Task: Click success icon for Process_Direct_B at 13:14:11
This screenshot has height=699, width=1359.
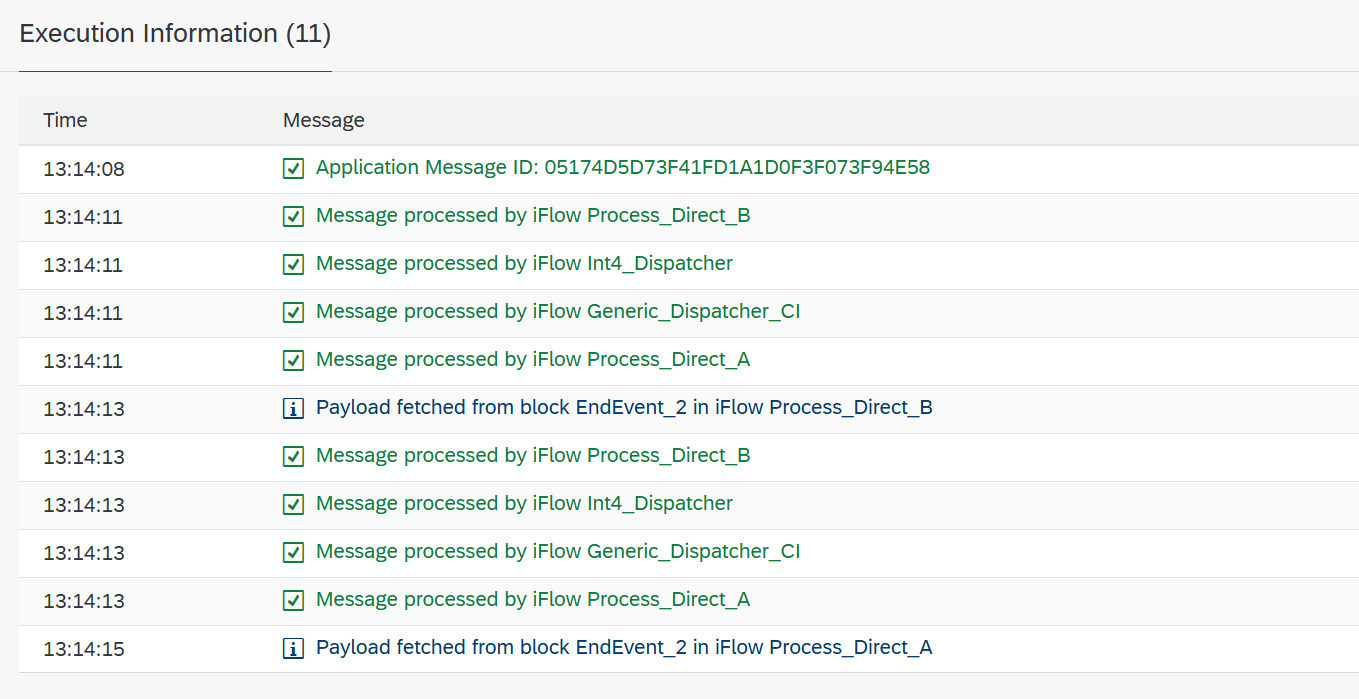Action: click(293, 217)
